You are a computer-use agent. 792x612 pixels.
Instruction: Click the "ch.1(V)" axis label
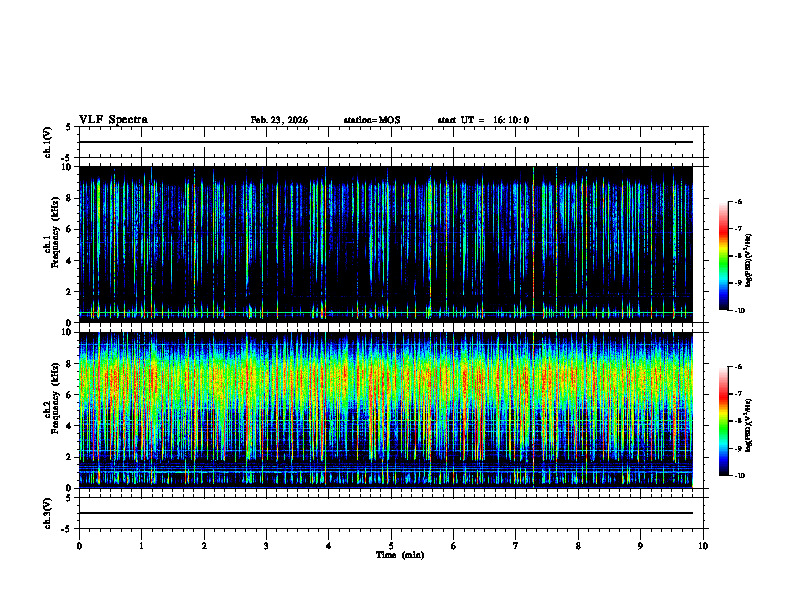pos(48,142)
